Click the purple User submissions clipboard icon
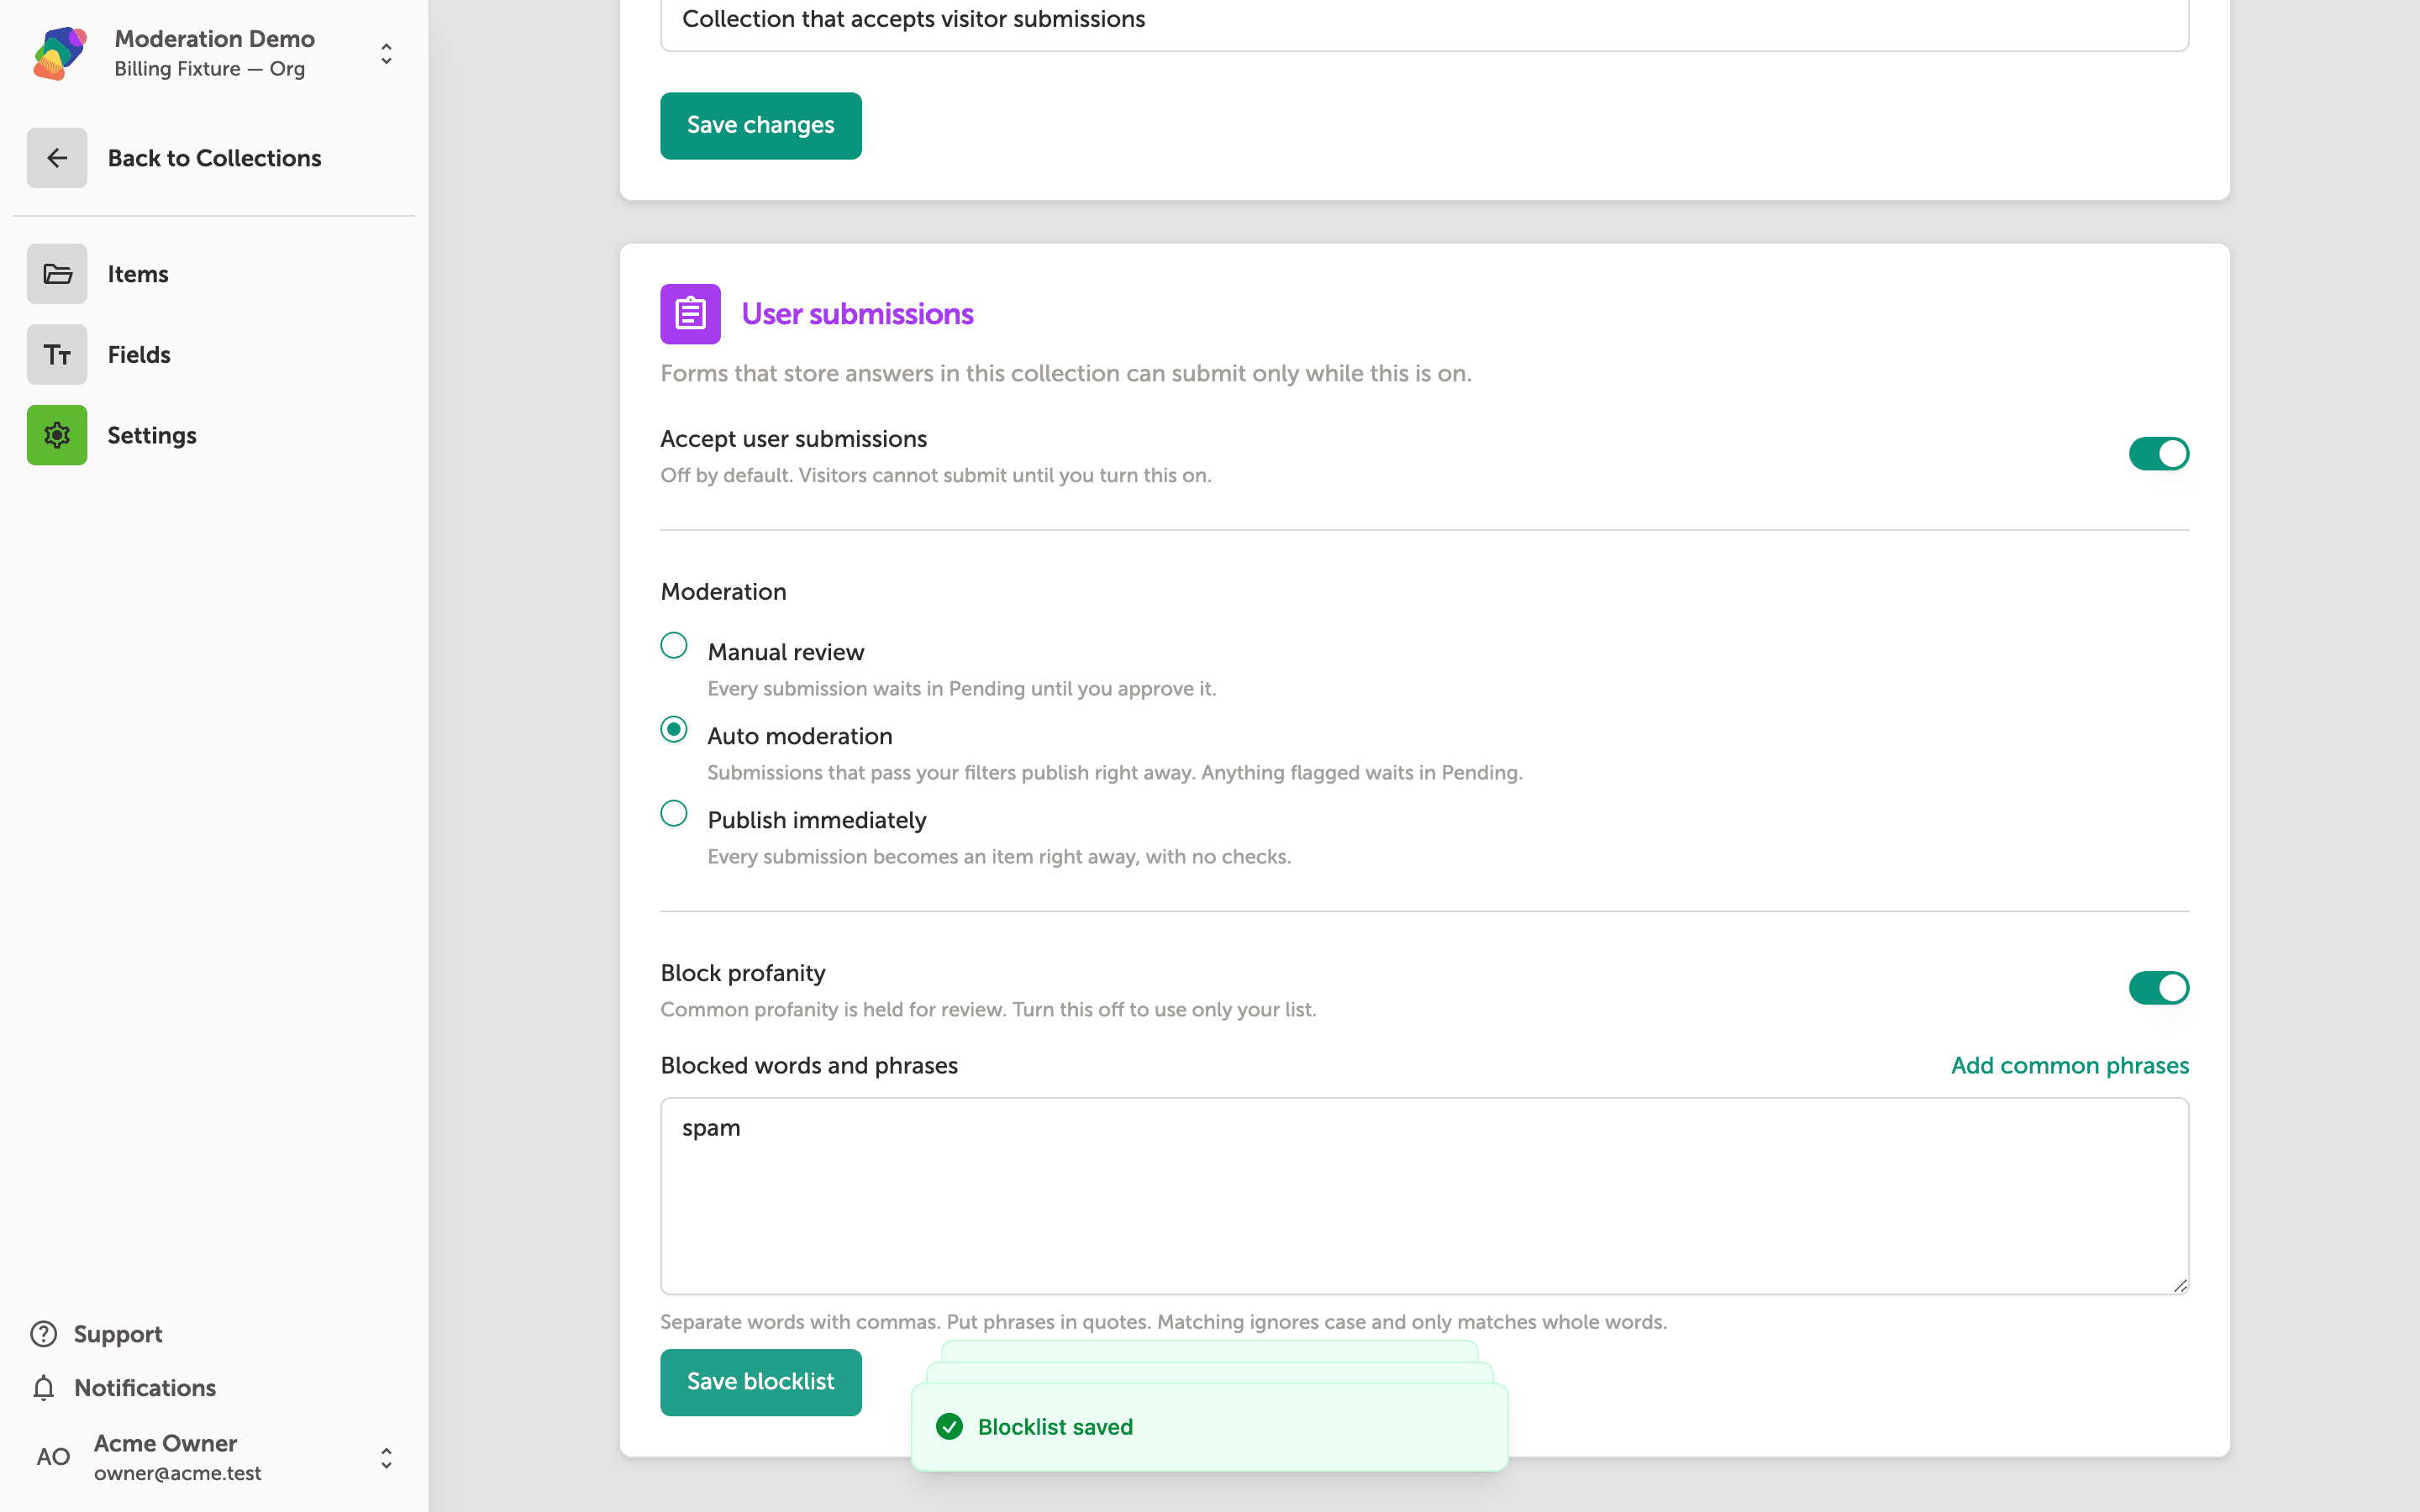 click(690, 314)
